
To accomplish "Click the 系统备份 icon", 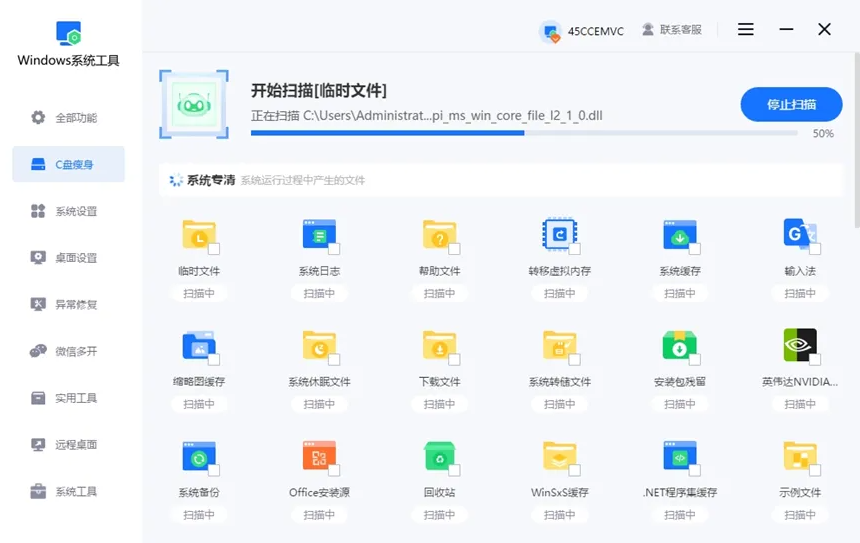I will (x=199, y=456).
